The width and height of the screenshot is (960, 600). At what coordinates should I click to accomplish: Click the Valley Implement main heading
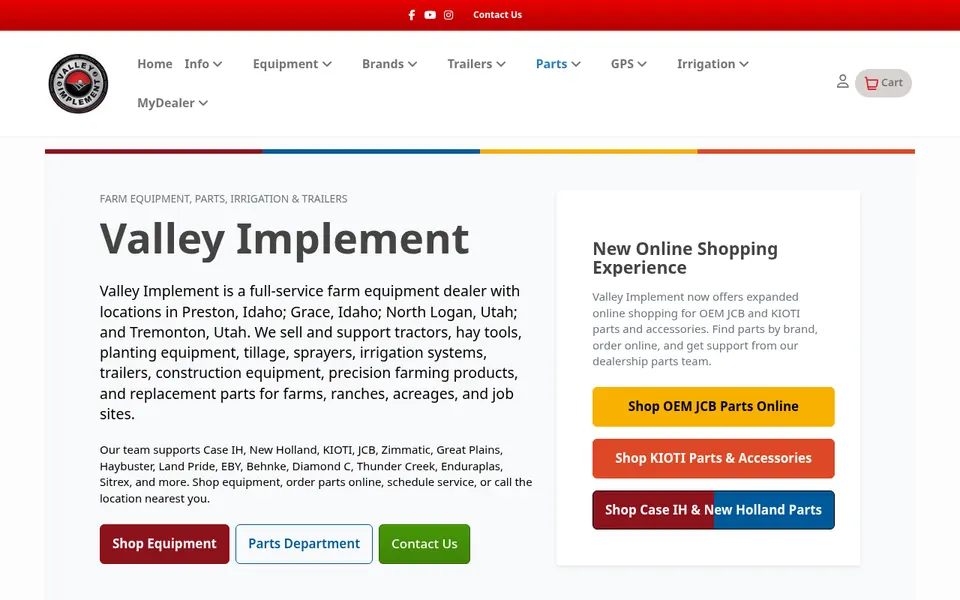284,239
